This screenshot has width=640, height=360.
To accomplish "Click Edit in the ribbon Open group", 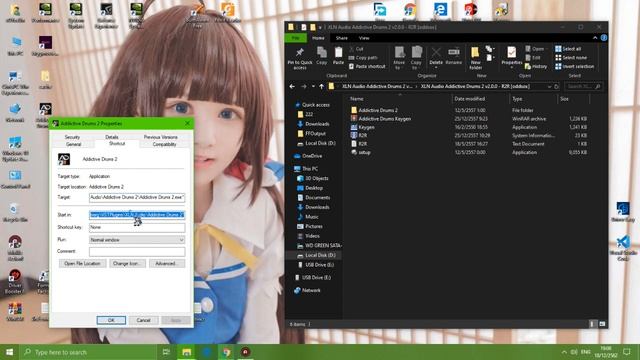I will tap(533, 58).
